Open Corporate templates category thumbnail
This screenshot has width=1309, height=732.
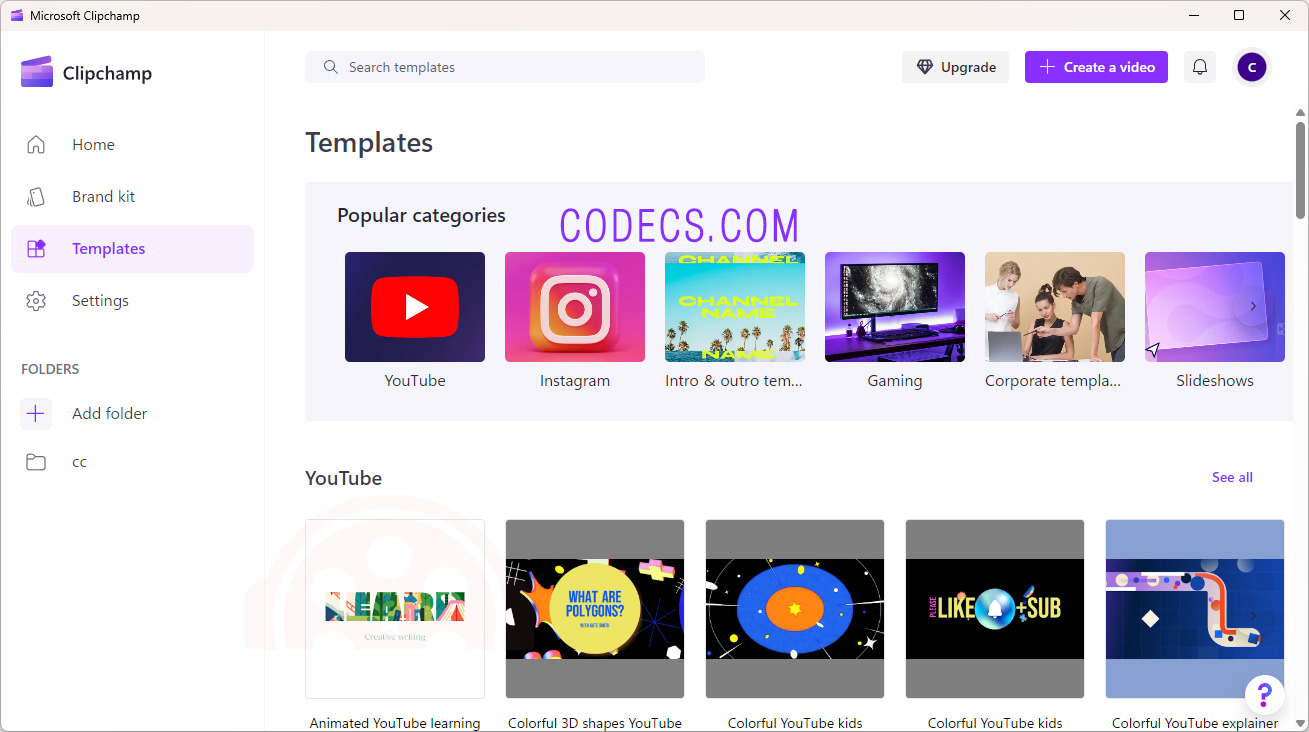click(1055, 307)
